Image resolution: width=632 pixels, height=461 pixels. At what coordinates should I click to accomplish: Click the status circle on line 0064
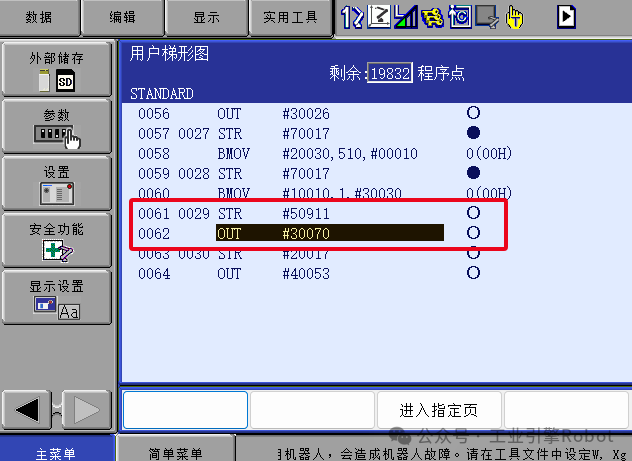point(473,273)
